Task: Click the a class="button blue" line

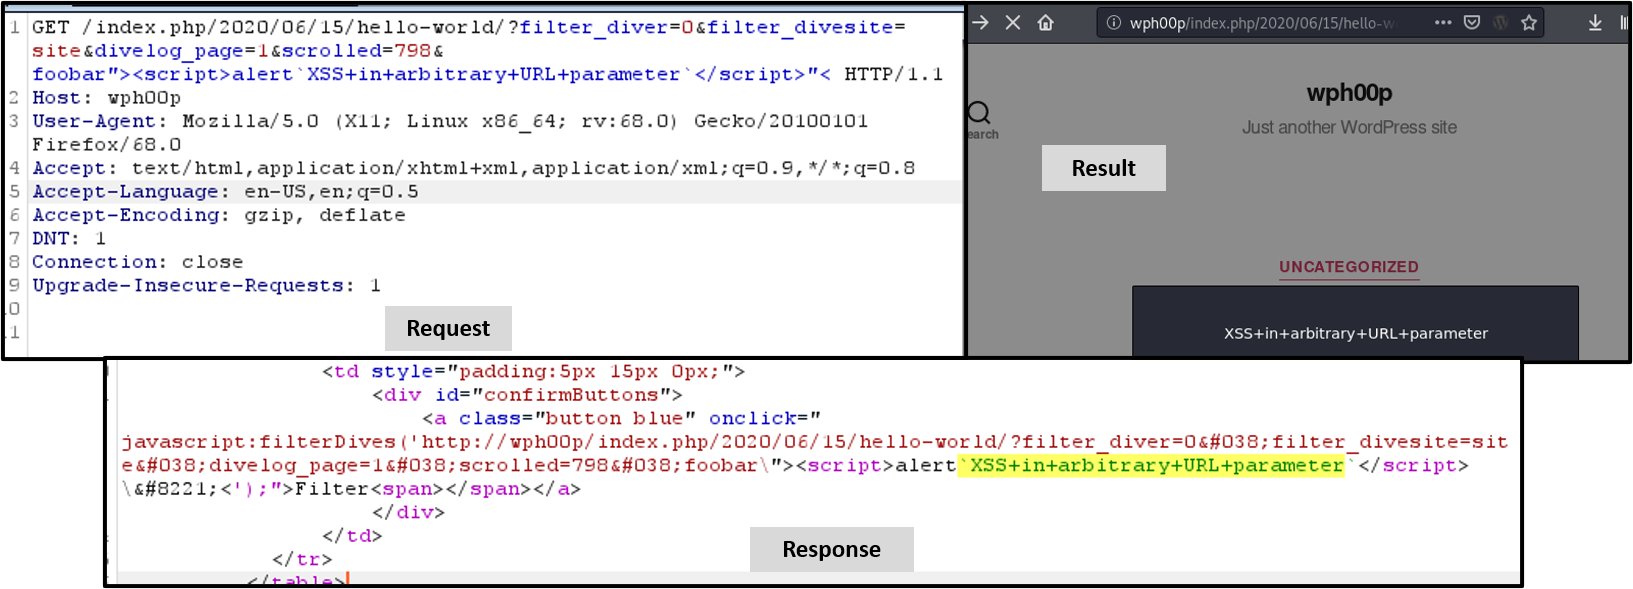Action: [x=621, y=419]
